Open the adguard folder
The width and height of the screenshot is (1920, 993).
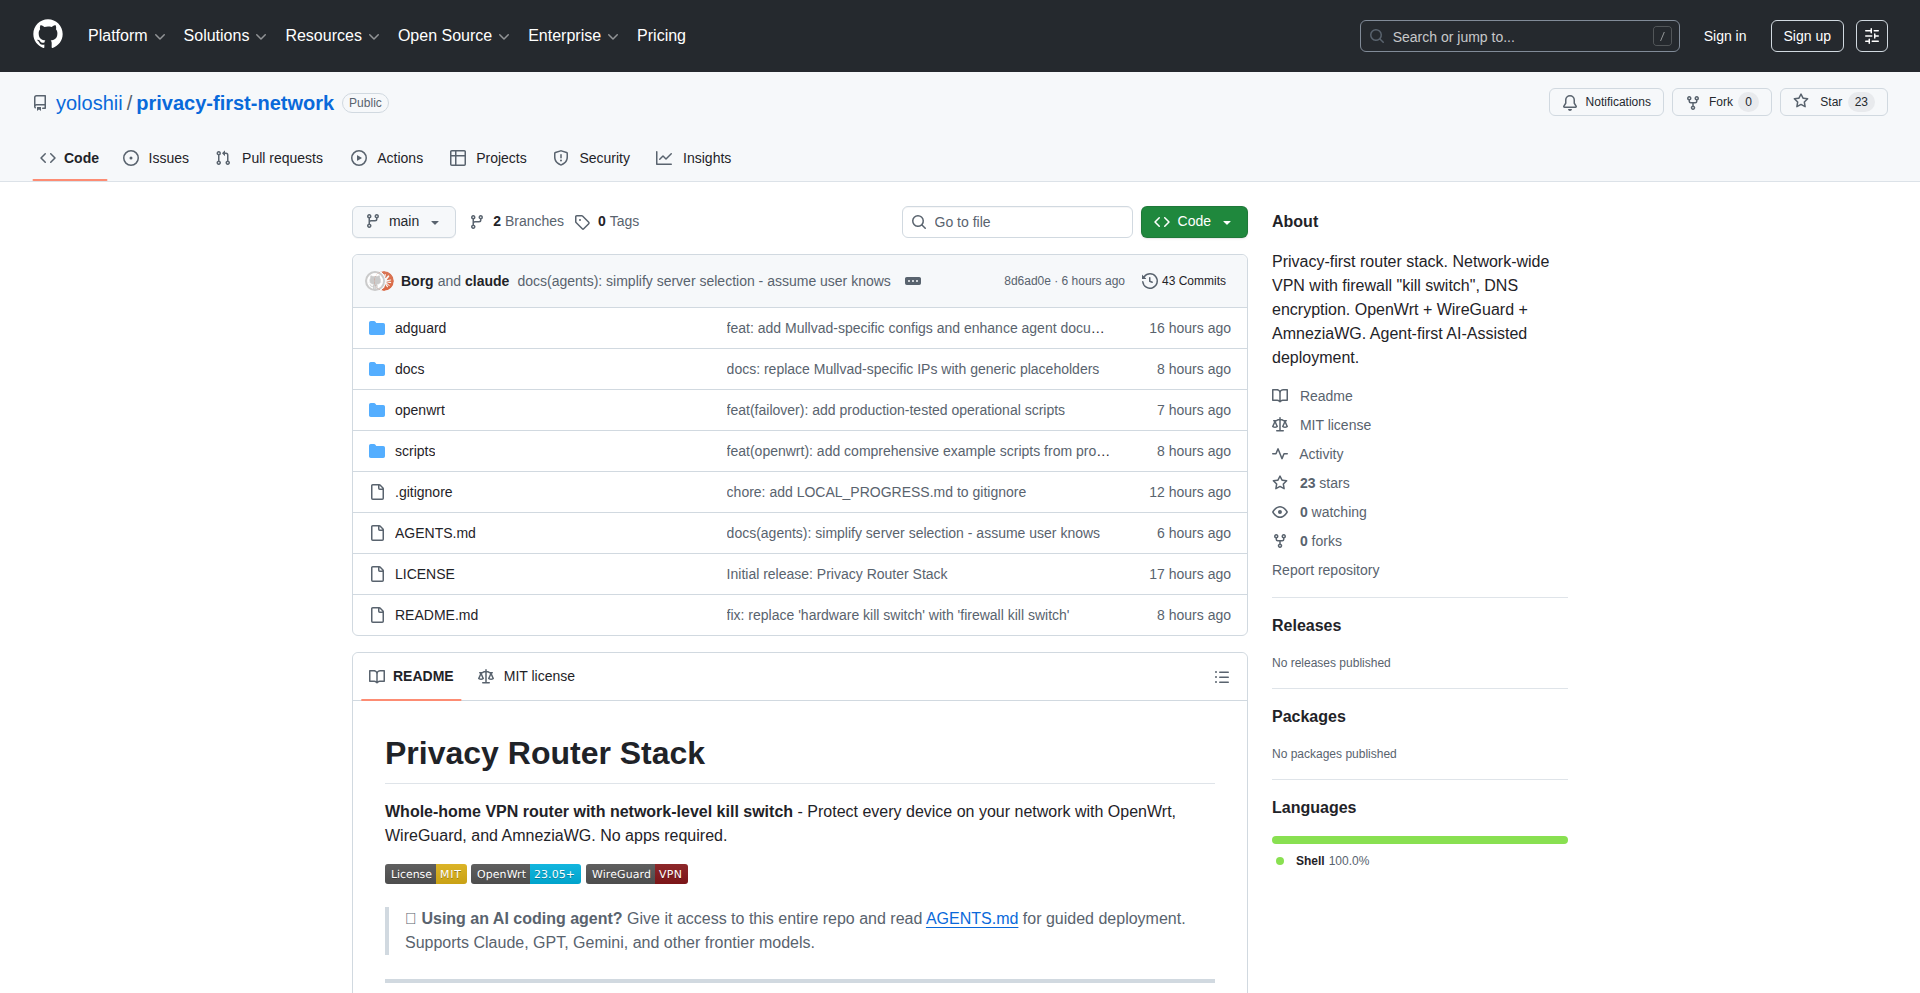[x=420, y=328]
